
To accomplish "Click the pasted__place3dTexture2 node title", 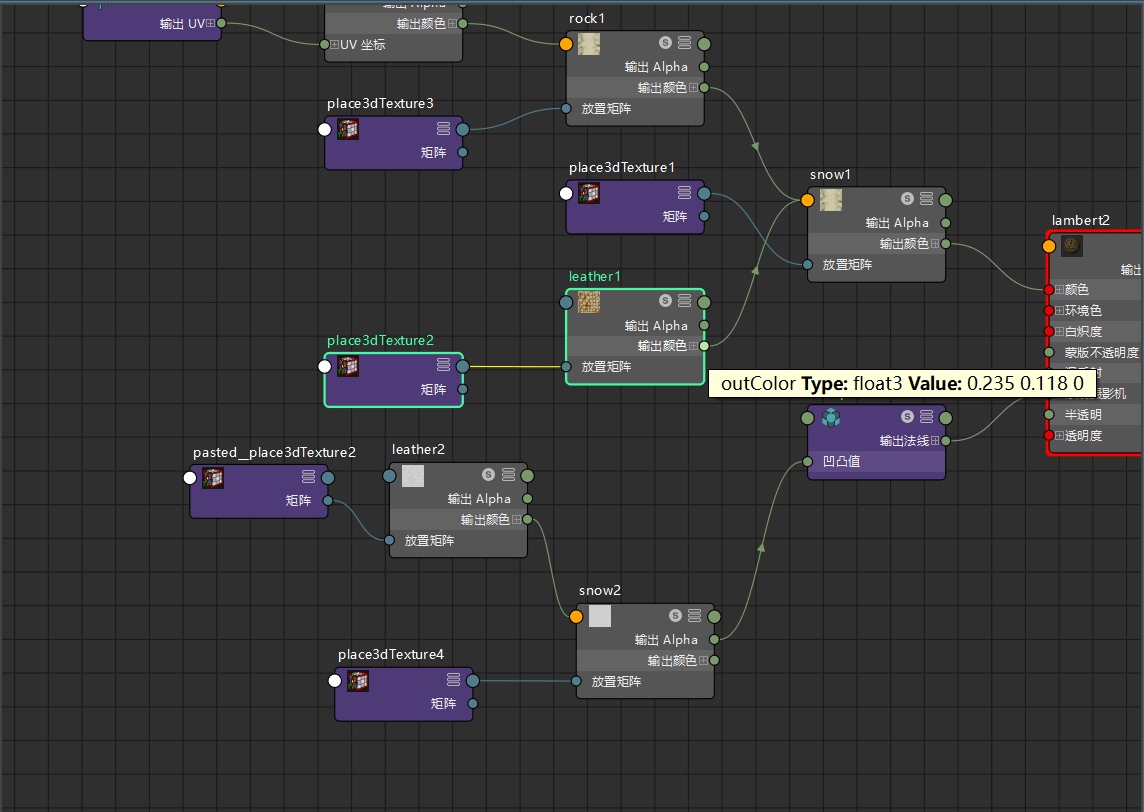I will pos(274,452).
